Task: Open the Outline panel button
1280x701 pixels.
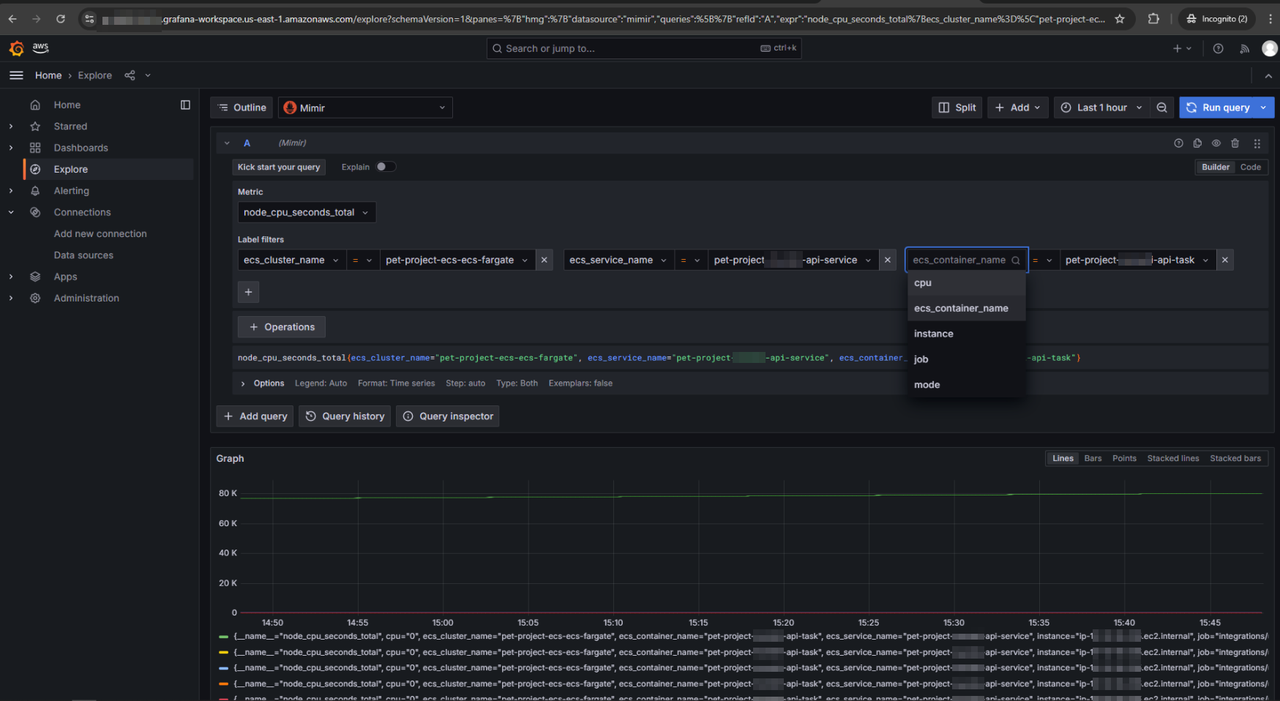Action: 243,107
